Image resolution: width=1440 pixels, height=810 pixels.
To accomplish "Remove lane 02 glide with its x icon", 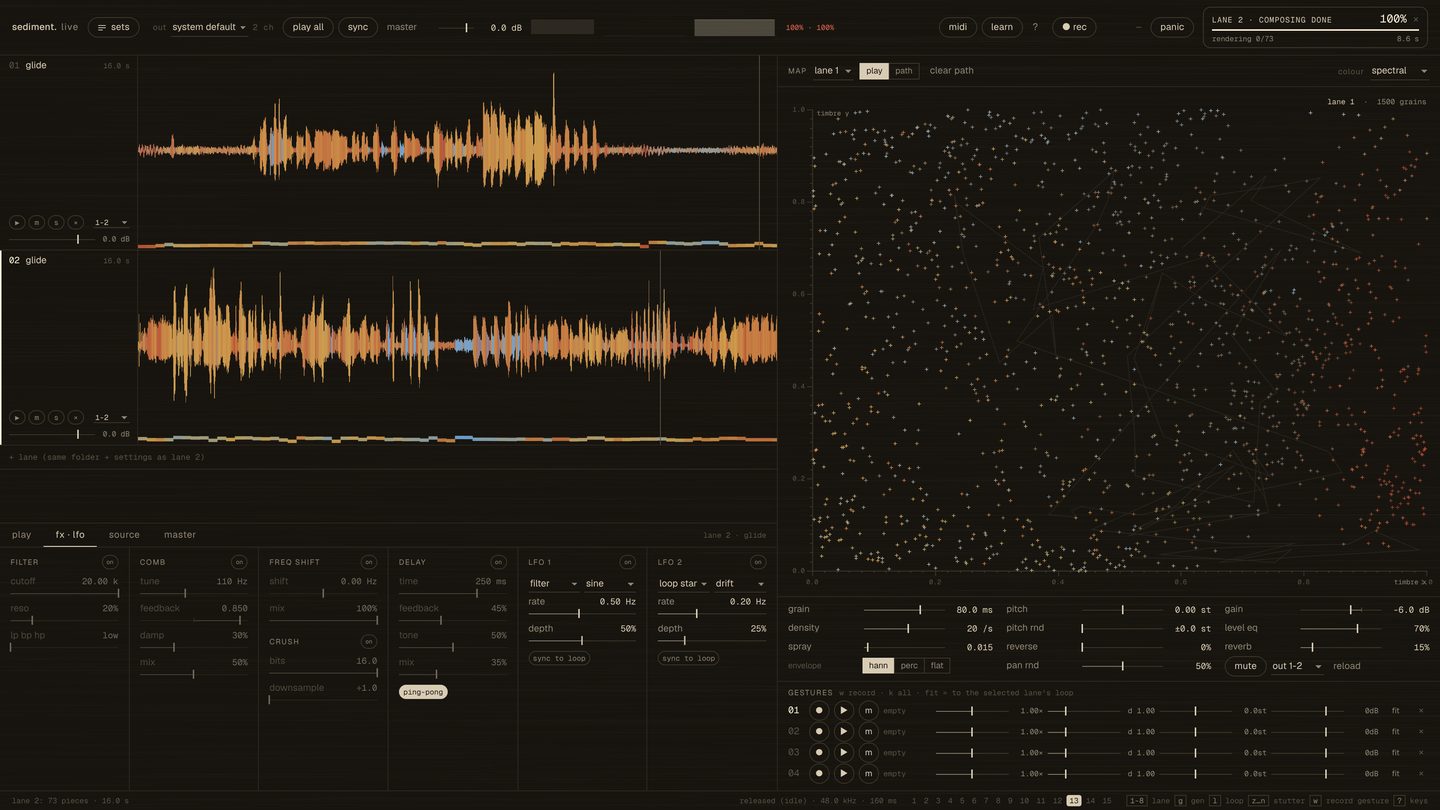I will coord(75,417).
